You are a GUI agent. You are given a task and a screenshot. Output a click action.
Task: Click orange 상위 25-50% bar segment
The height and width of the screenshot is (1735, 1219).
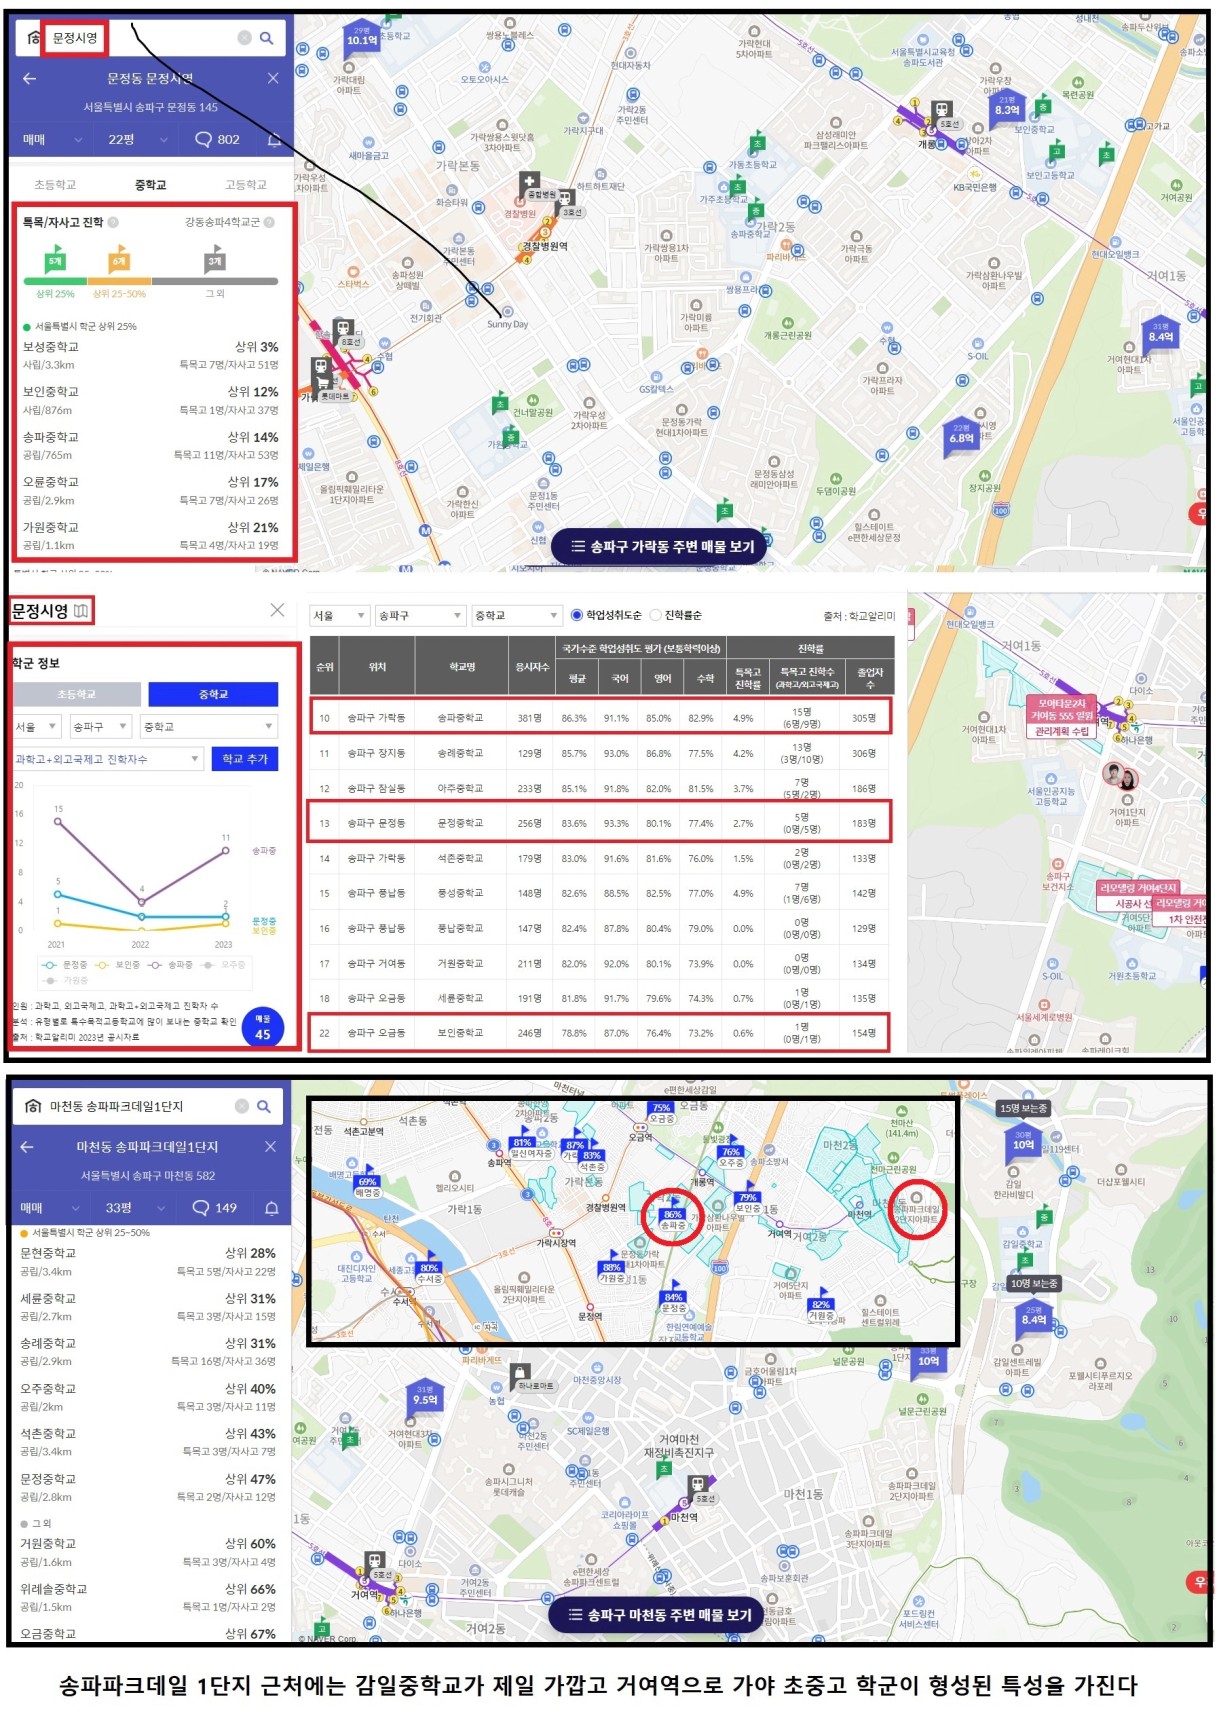click(x=119, y=282)
